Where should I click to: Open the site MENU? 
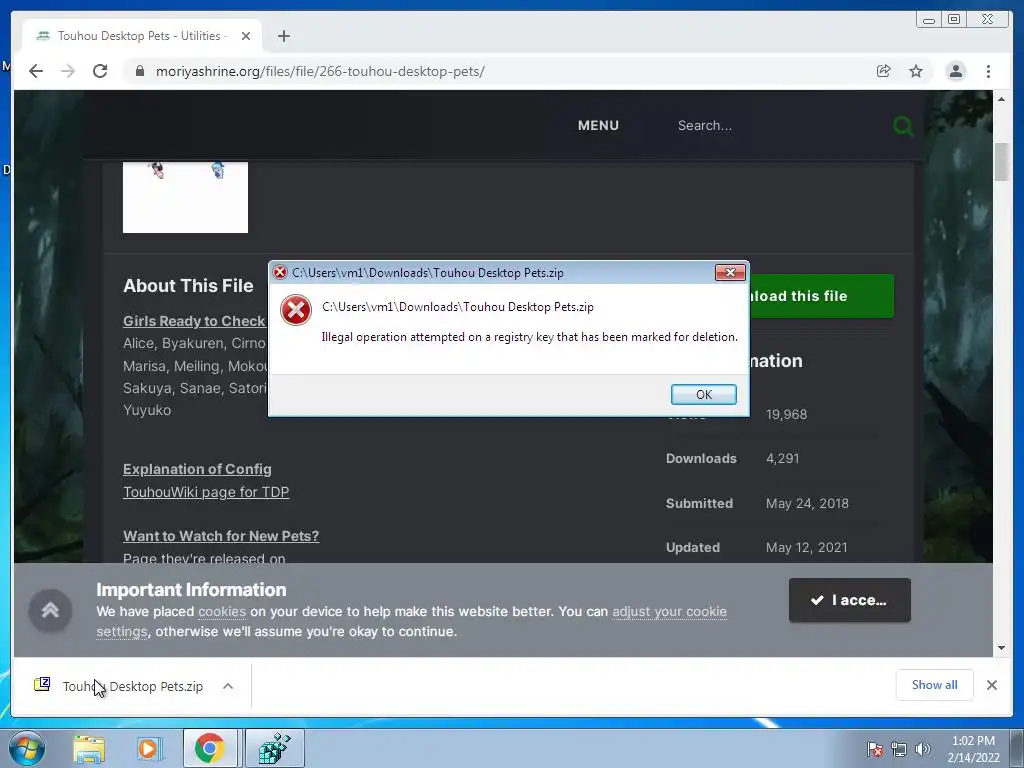click(x=598, y=125)
